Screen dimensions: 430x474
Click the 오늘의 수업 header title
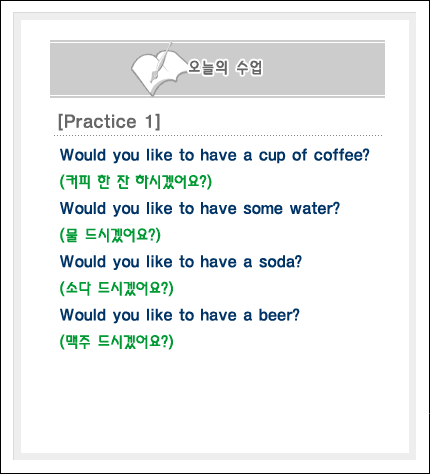pyautogui.click(x=225, y=68)
